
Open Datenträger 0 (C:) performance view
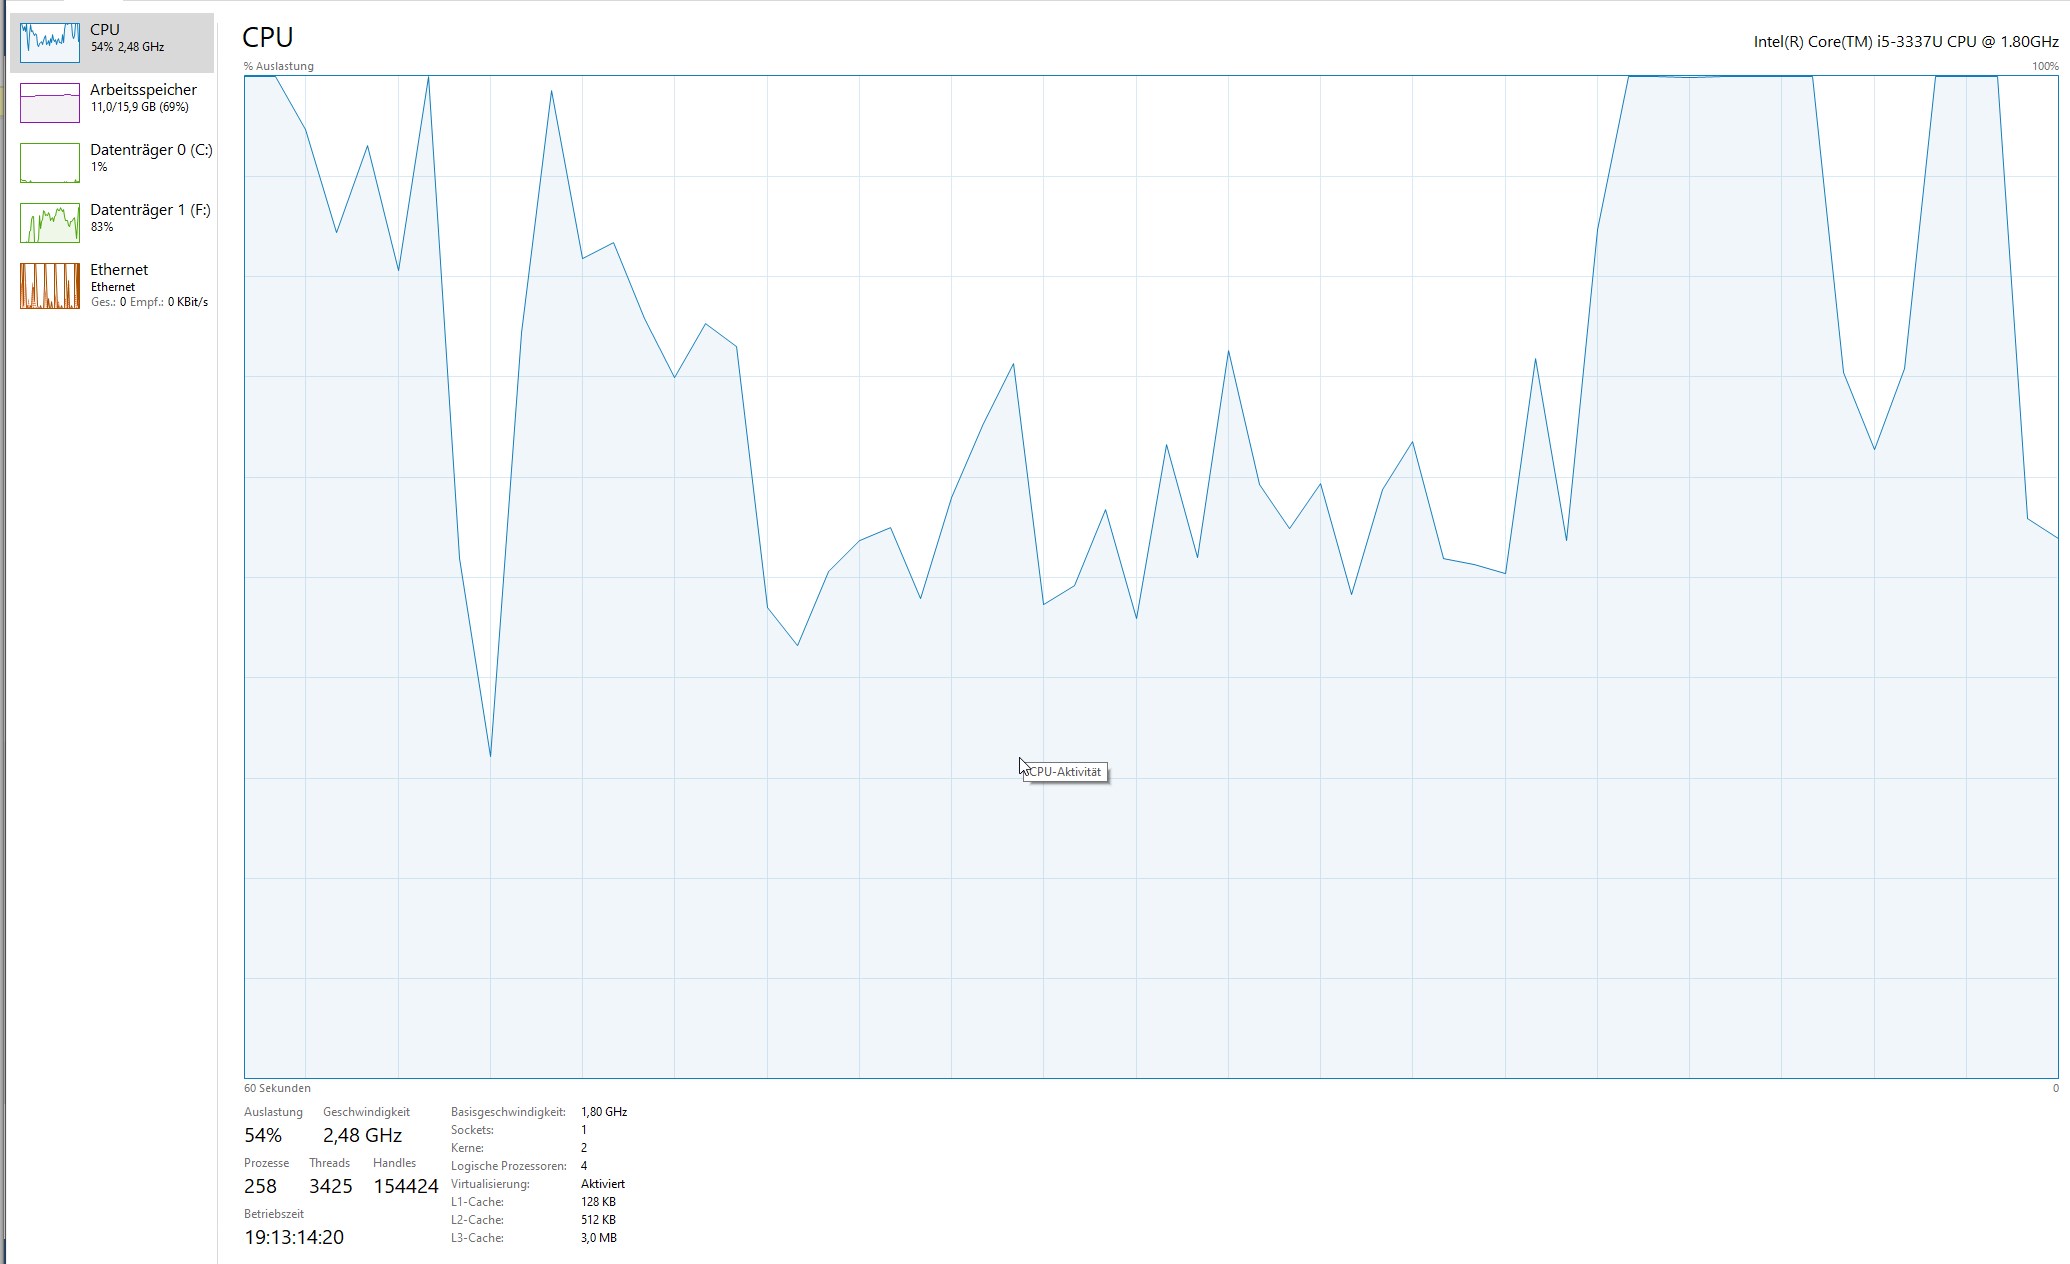[150, 150]
